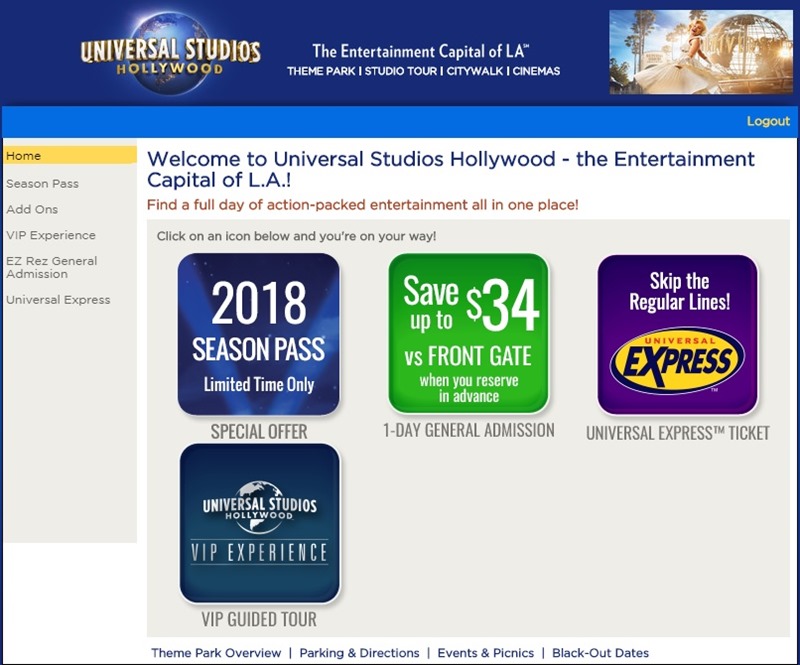Image resolution: width=800 pixels, height=665 pixels.
Task: Log out using the Logout link
Action: click(768, 121)
